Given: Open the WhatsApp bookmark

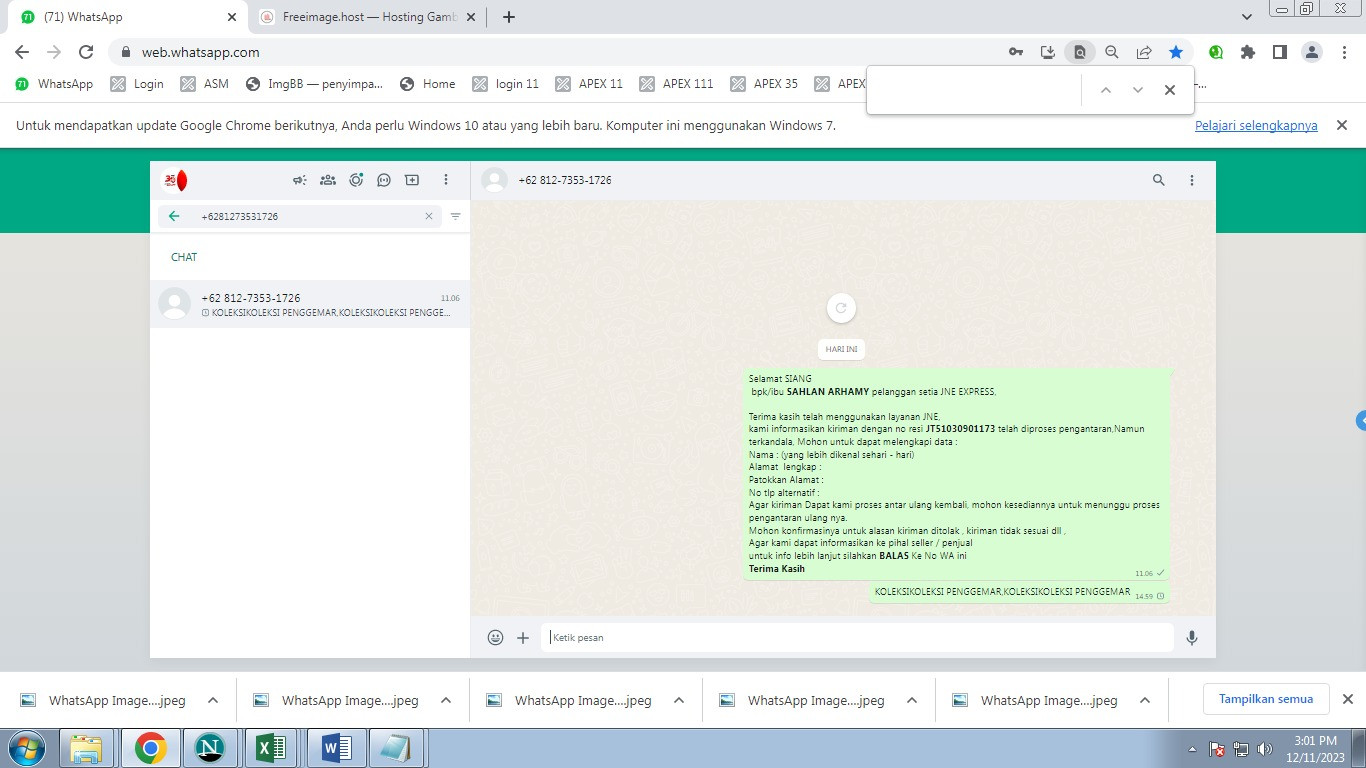Looking at the screenshot, I should [x=54, y=84].
